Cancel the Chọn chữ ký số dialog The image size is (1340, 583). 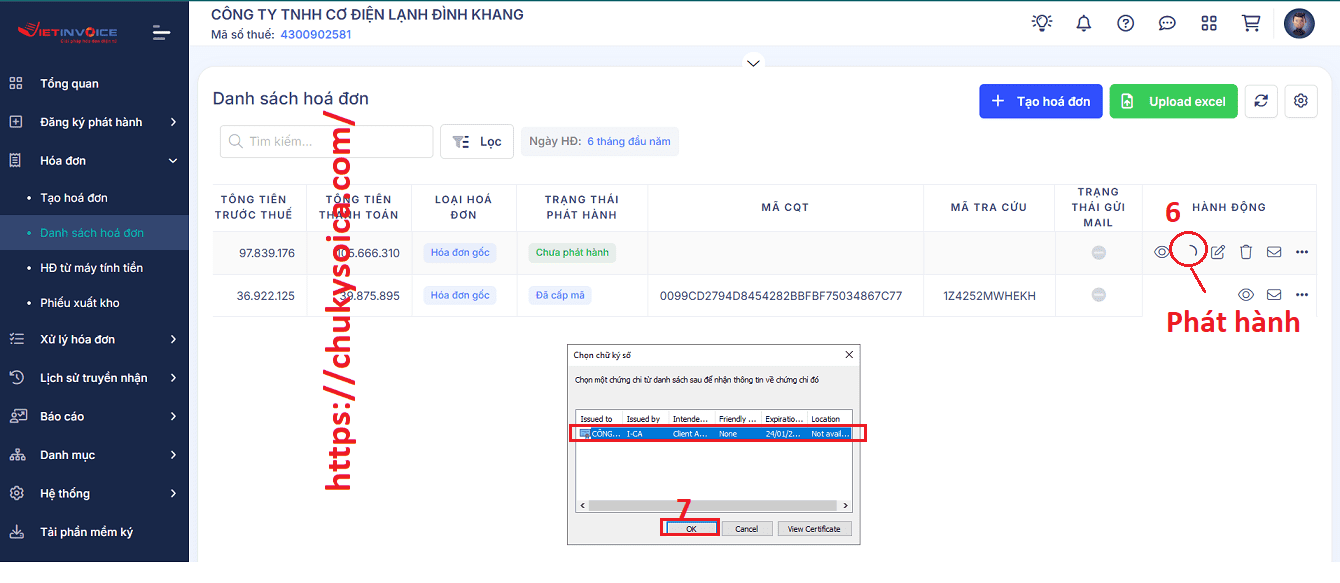point(747,528)
